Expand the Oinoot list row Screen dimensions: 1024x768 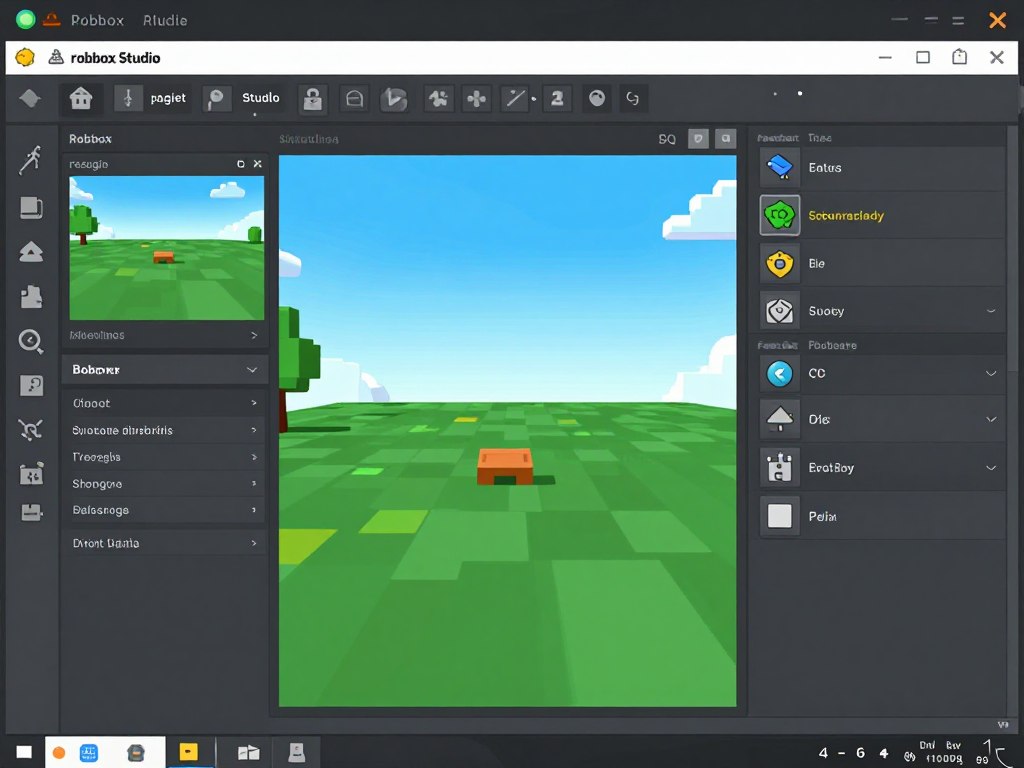(x=165, y=403)
